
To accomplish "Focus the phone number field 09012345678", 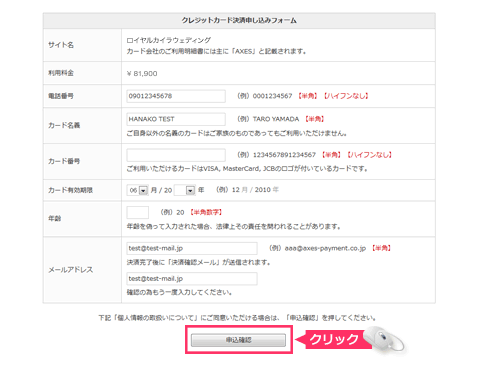I will coord(176,96).
